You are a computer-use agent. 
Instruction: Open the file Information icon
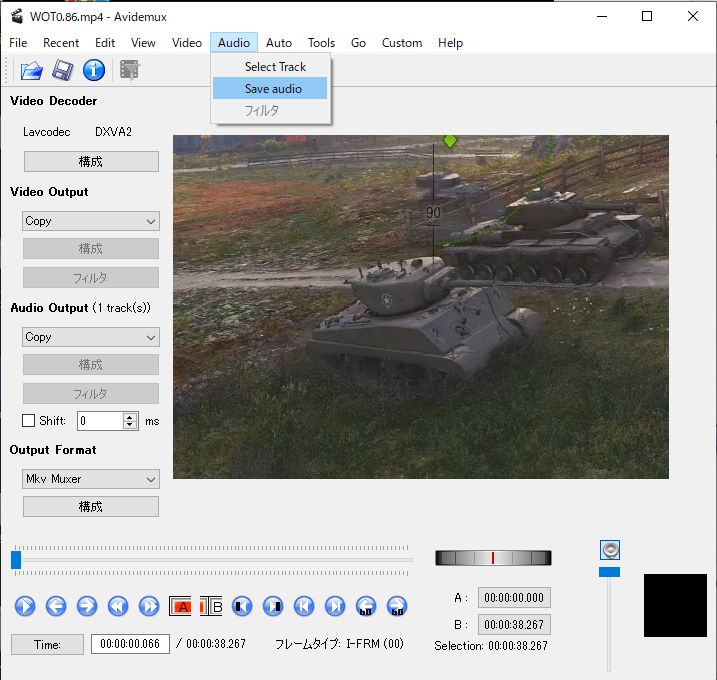point(94,70)
